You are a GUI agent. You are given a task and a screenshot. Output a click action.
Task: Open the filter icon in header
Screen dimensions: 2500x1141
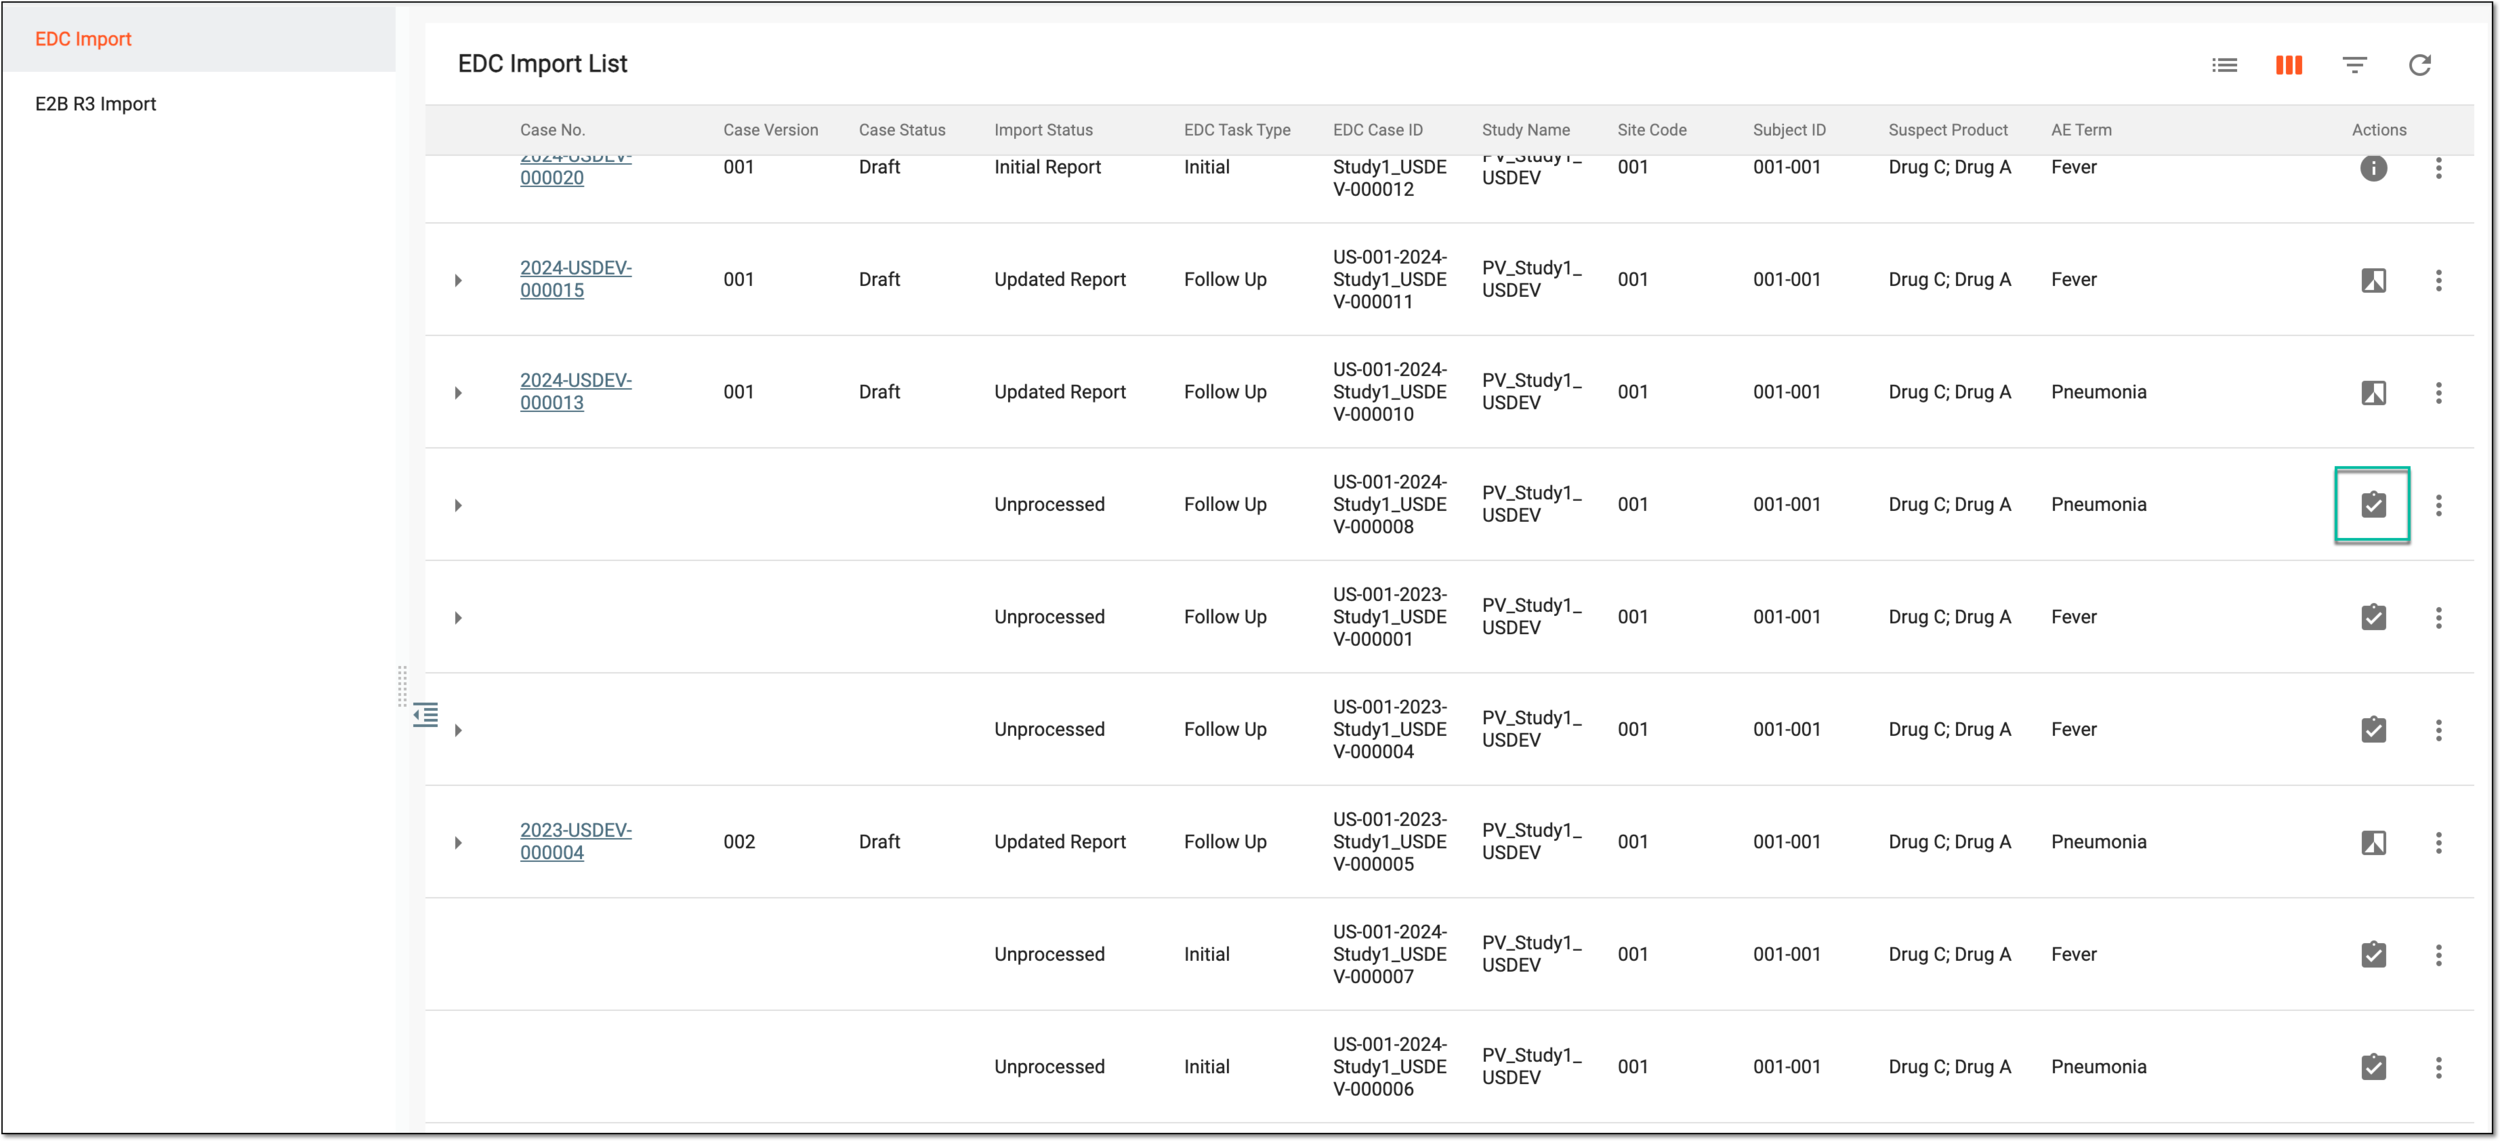[2354, 65]
